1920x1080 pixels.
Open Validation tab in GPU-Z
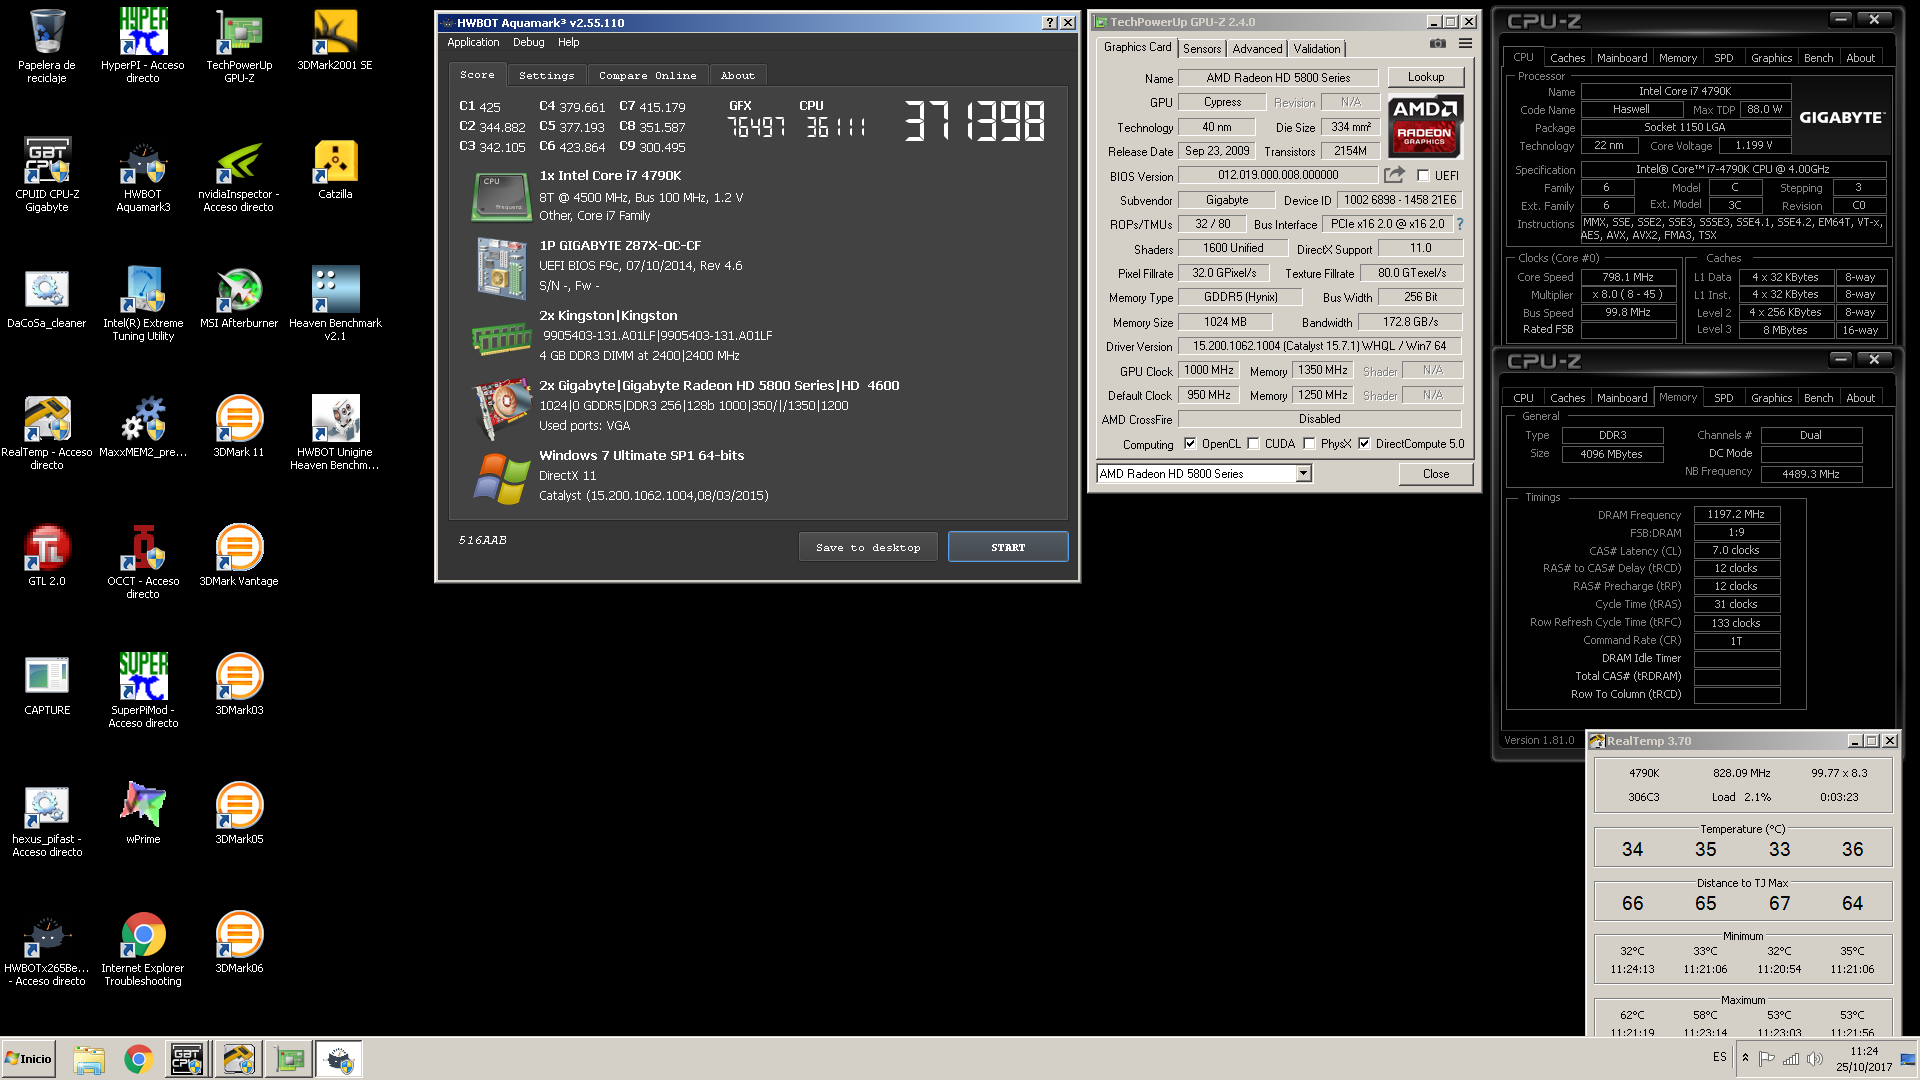pyautogui.click(x=1317, y=48)
